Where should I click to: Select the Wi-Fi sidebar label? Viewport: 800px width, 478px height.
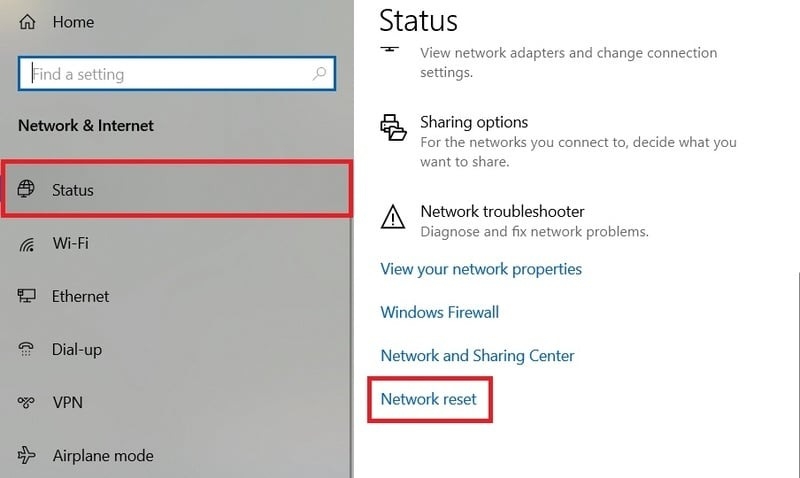click(70, 243)
